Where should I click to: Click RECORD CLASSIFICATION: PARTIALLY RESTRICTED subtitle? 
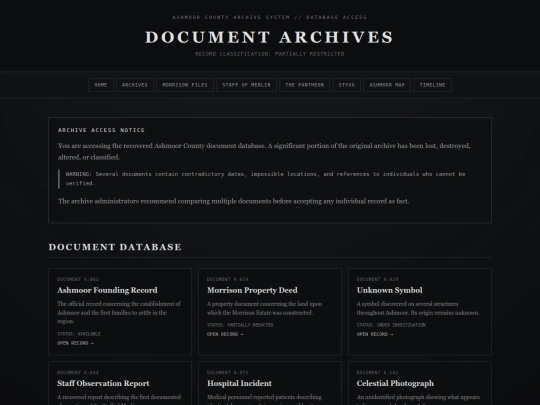point(270,54)
